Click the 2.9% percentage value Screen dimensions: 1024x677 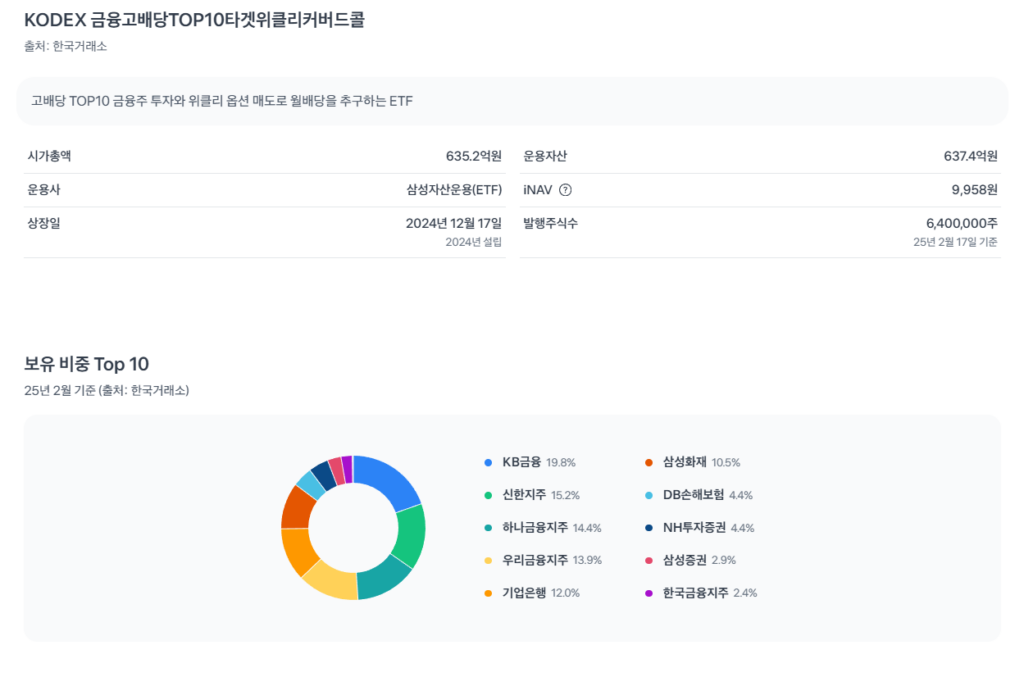coord(724,560)
